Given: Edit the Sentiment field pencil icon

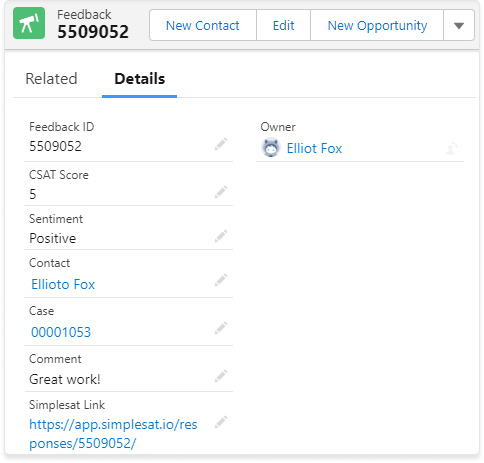Looking at the screenshot, I should click(x=221, y=236).
